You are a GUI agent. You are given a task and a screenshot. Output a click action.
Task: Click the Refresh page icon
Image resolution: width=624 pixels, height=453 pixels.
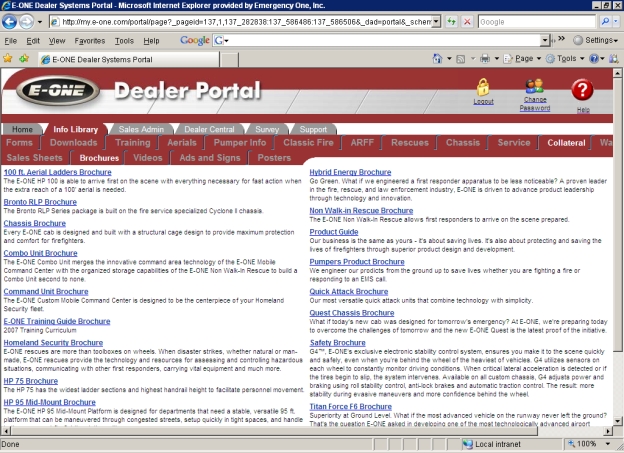tap(451, 21)
